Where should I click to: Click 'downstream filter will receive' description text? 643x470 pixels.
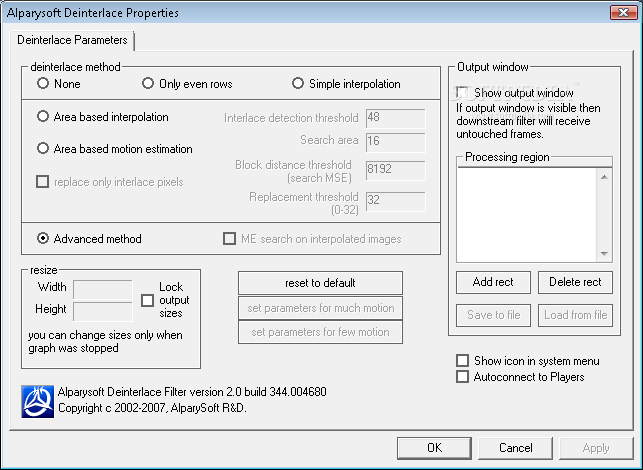523,121
